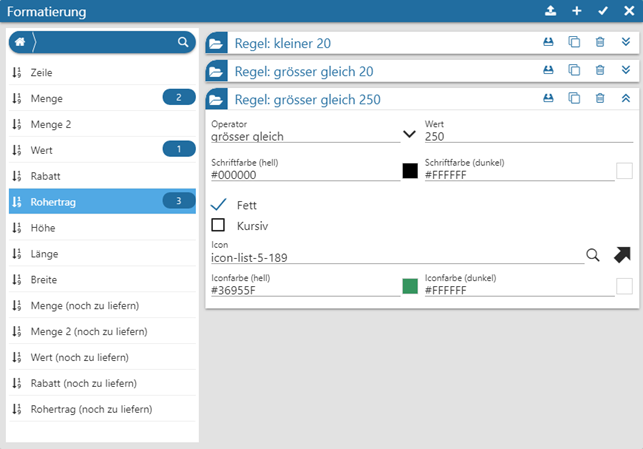This screenshot has width=643, height=449.
Task: Collapse the rule 'grösser gleich 250'
Action: coord(626,98)
